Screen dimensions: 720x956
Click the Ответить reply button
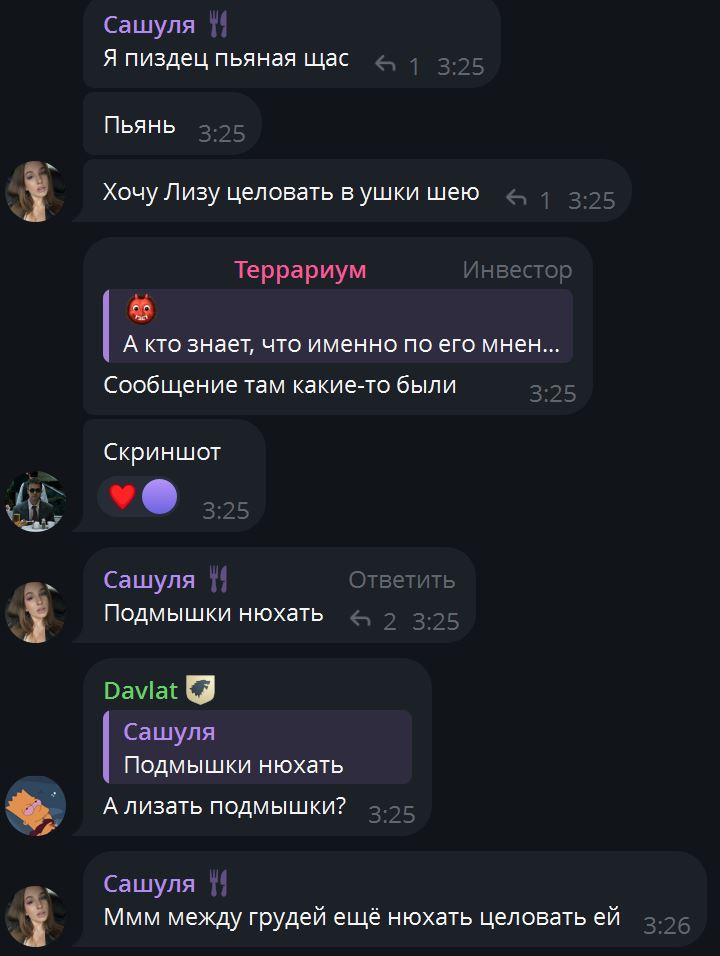click(402, 580)
